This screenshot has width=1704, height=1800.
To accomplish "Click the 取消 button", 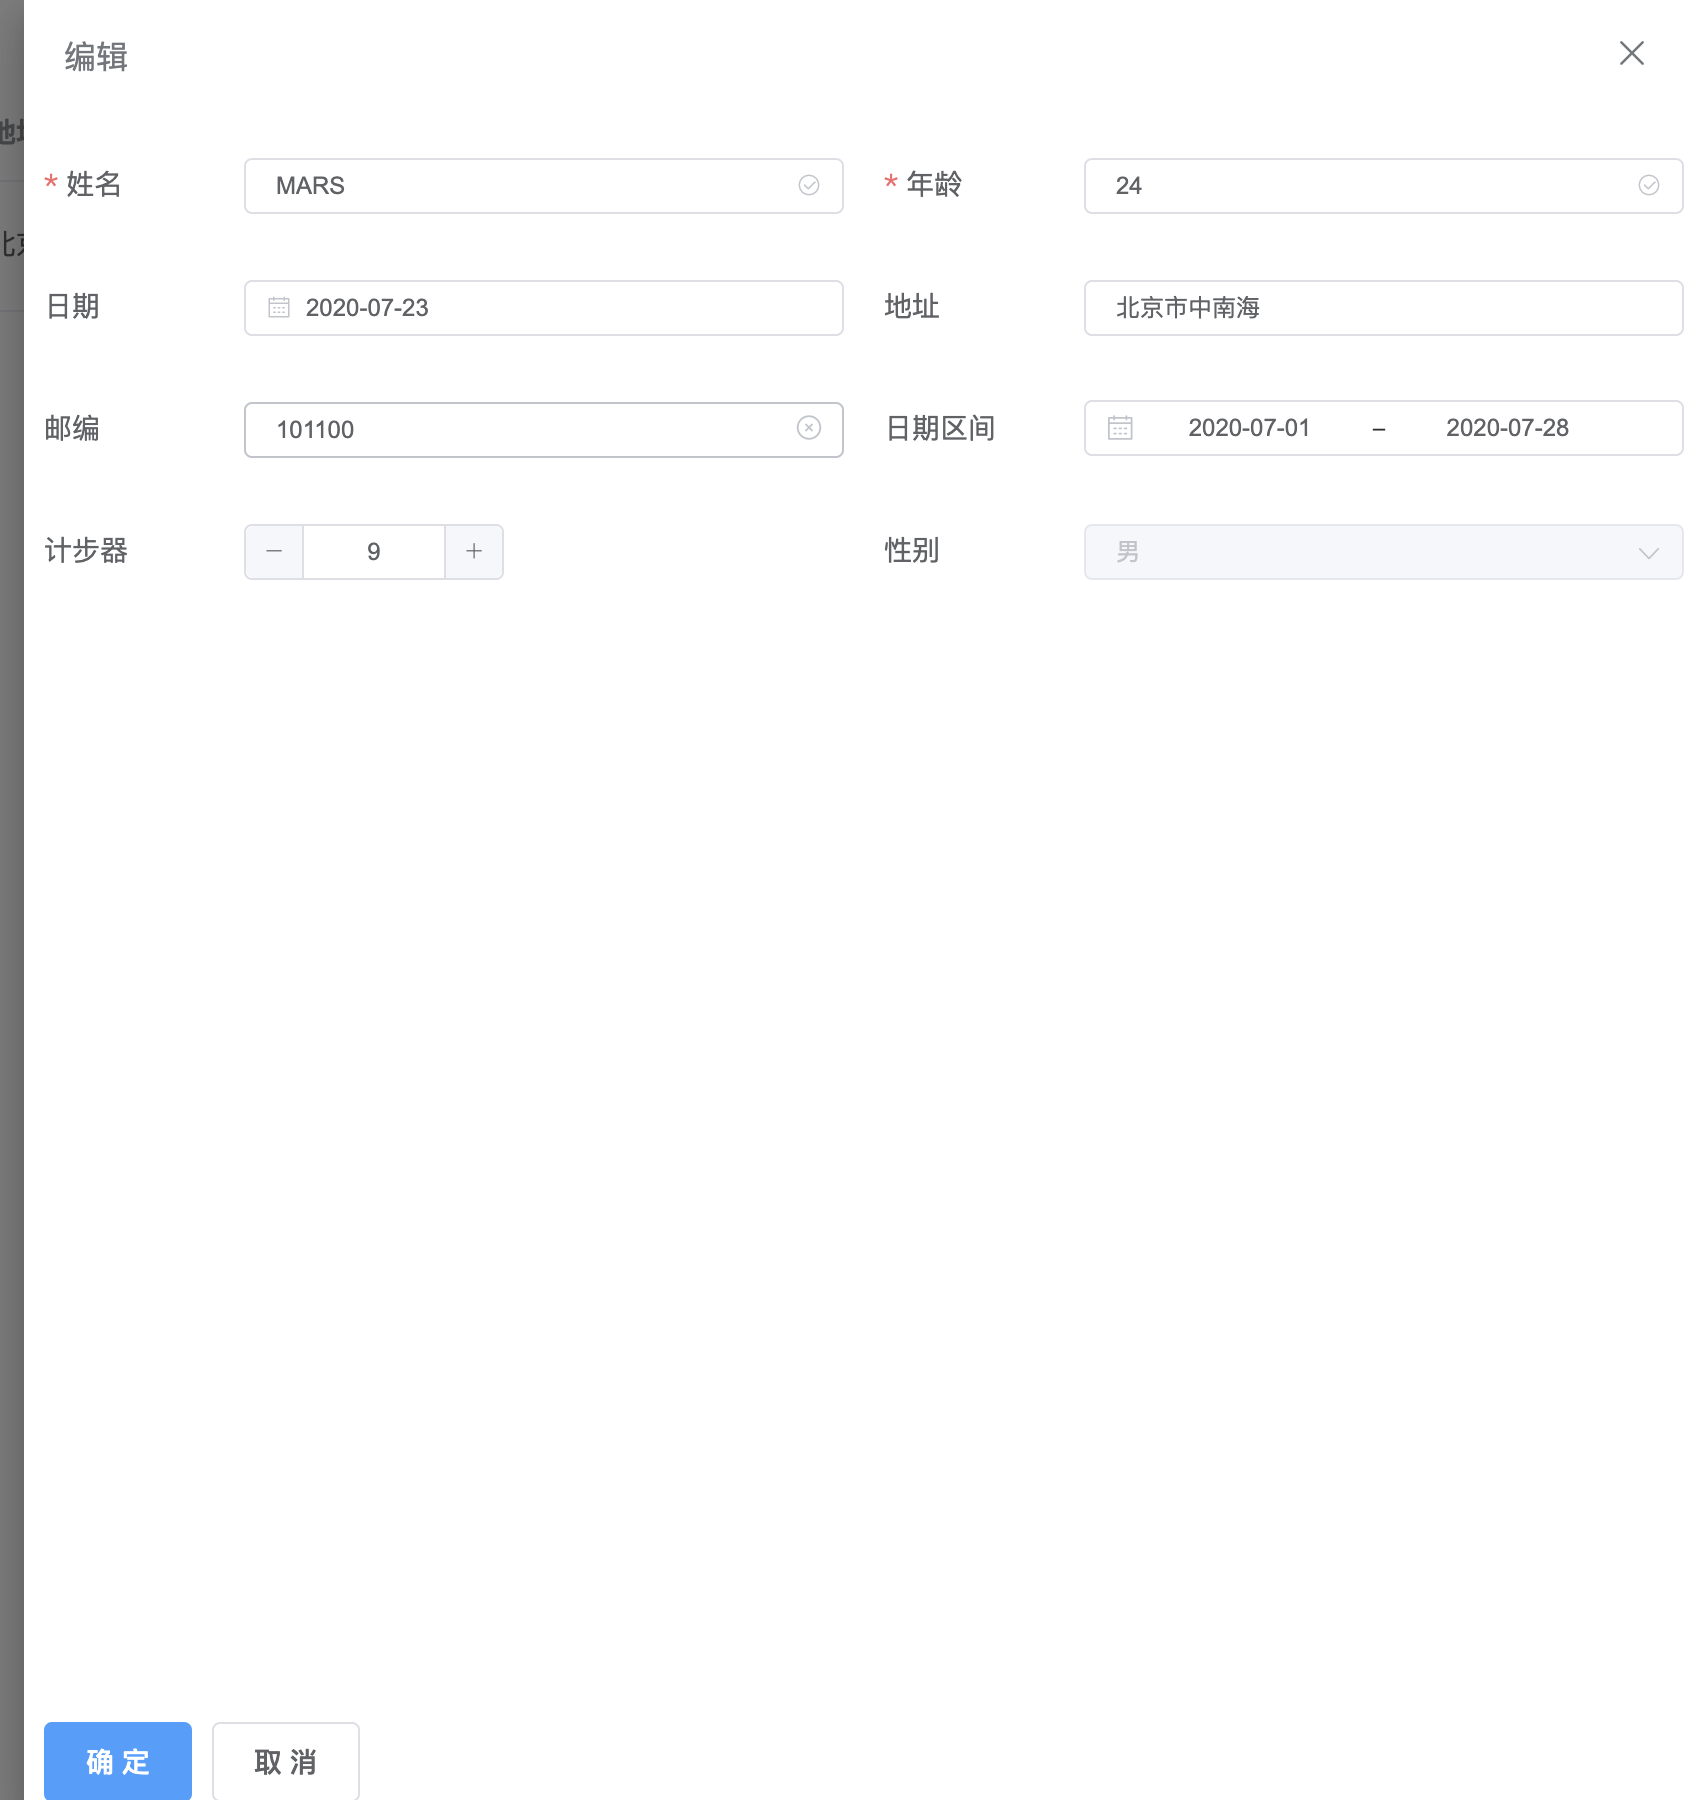I will coord(286,1762).
